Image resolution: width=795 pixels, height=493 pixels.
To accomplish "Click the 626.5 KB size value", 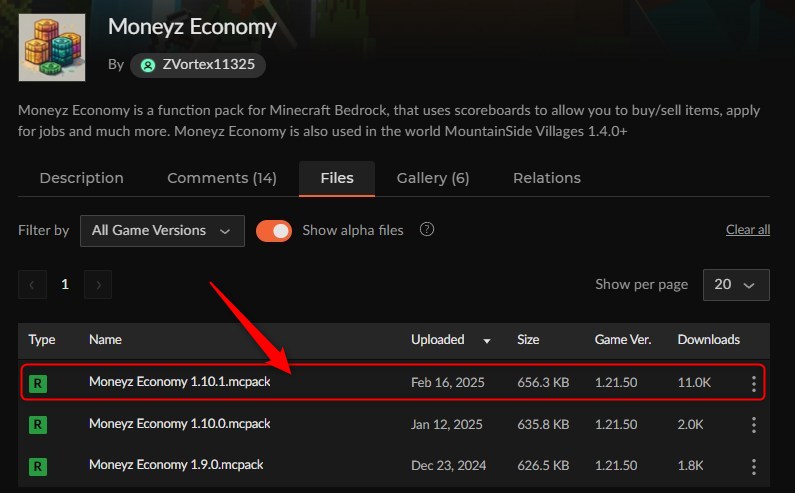I will [x=543, y=466].
